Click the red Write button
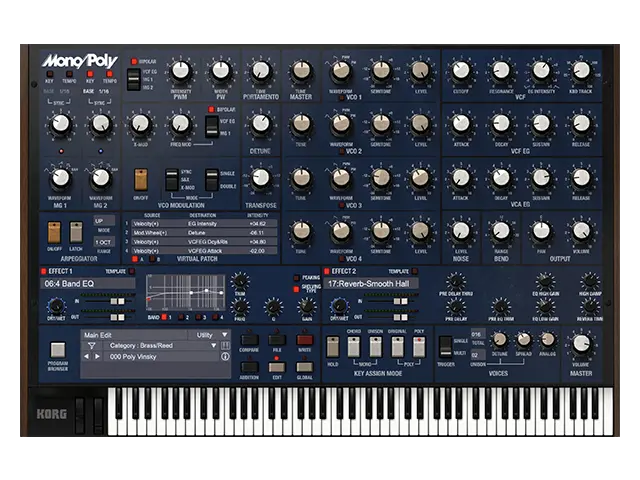Screen dimensions: 640x480 [x=304, y=340]
